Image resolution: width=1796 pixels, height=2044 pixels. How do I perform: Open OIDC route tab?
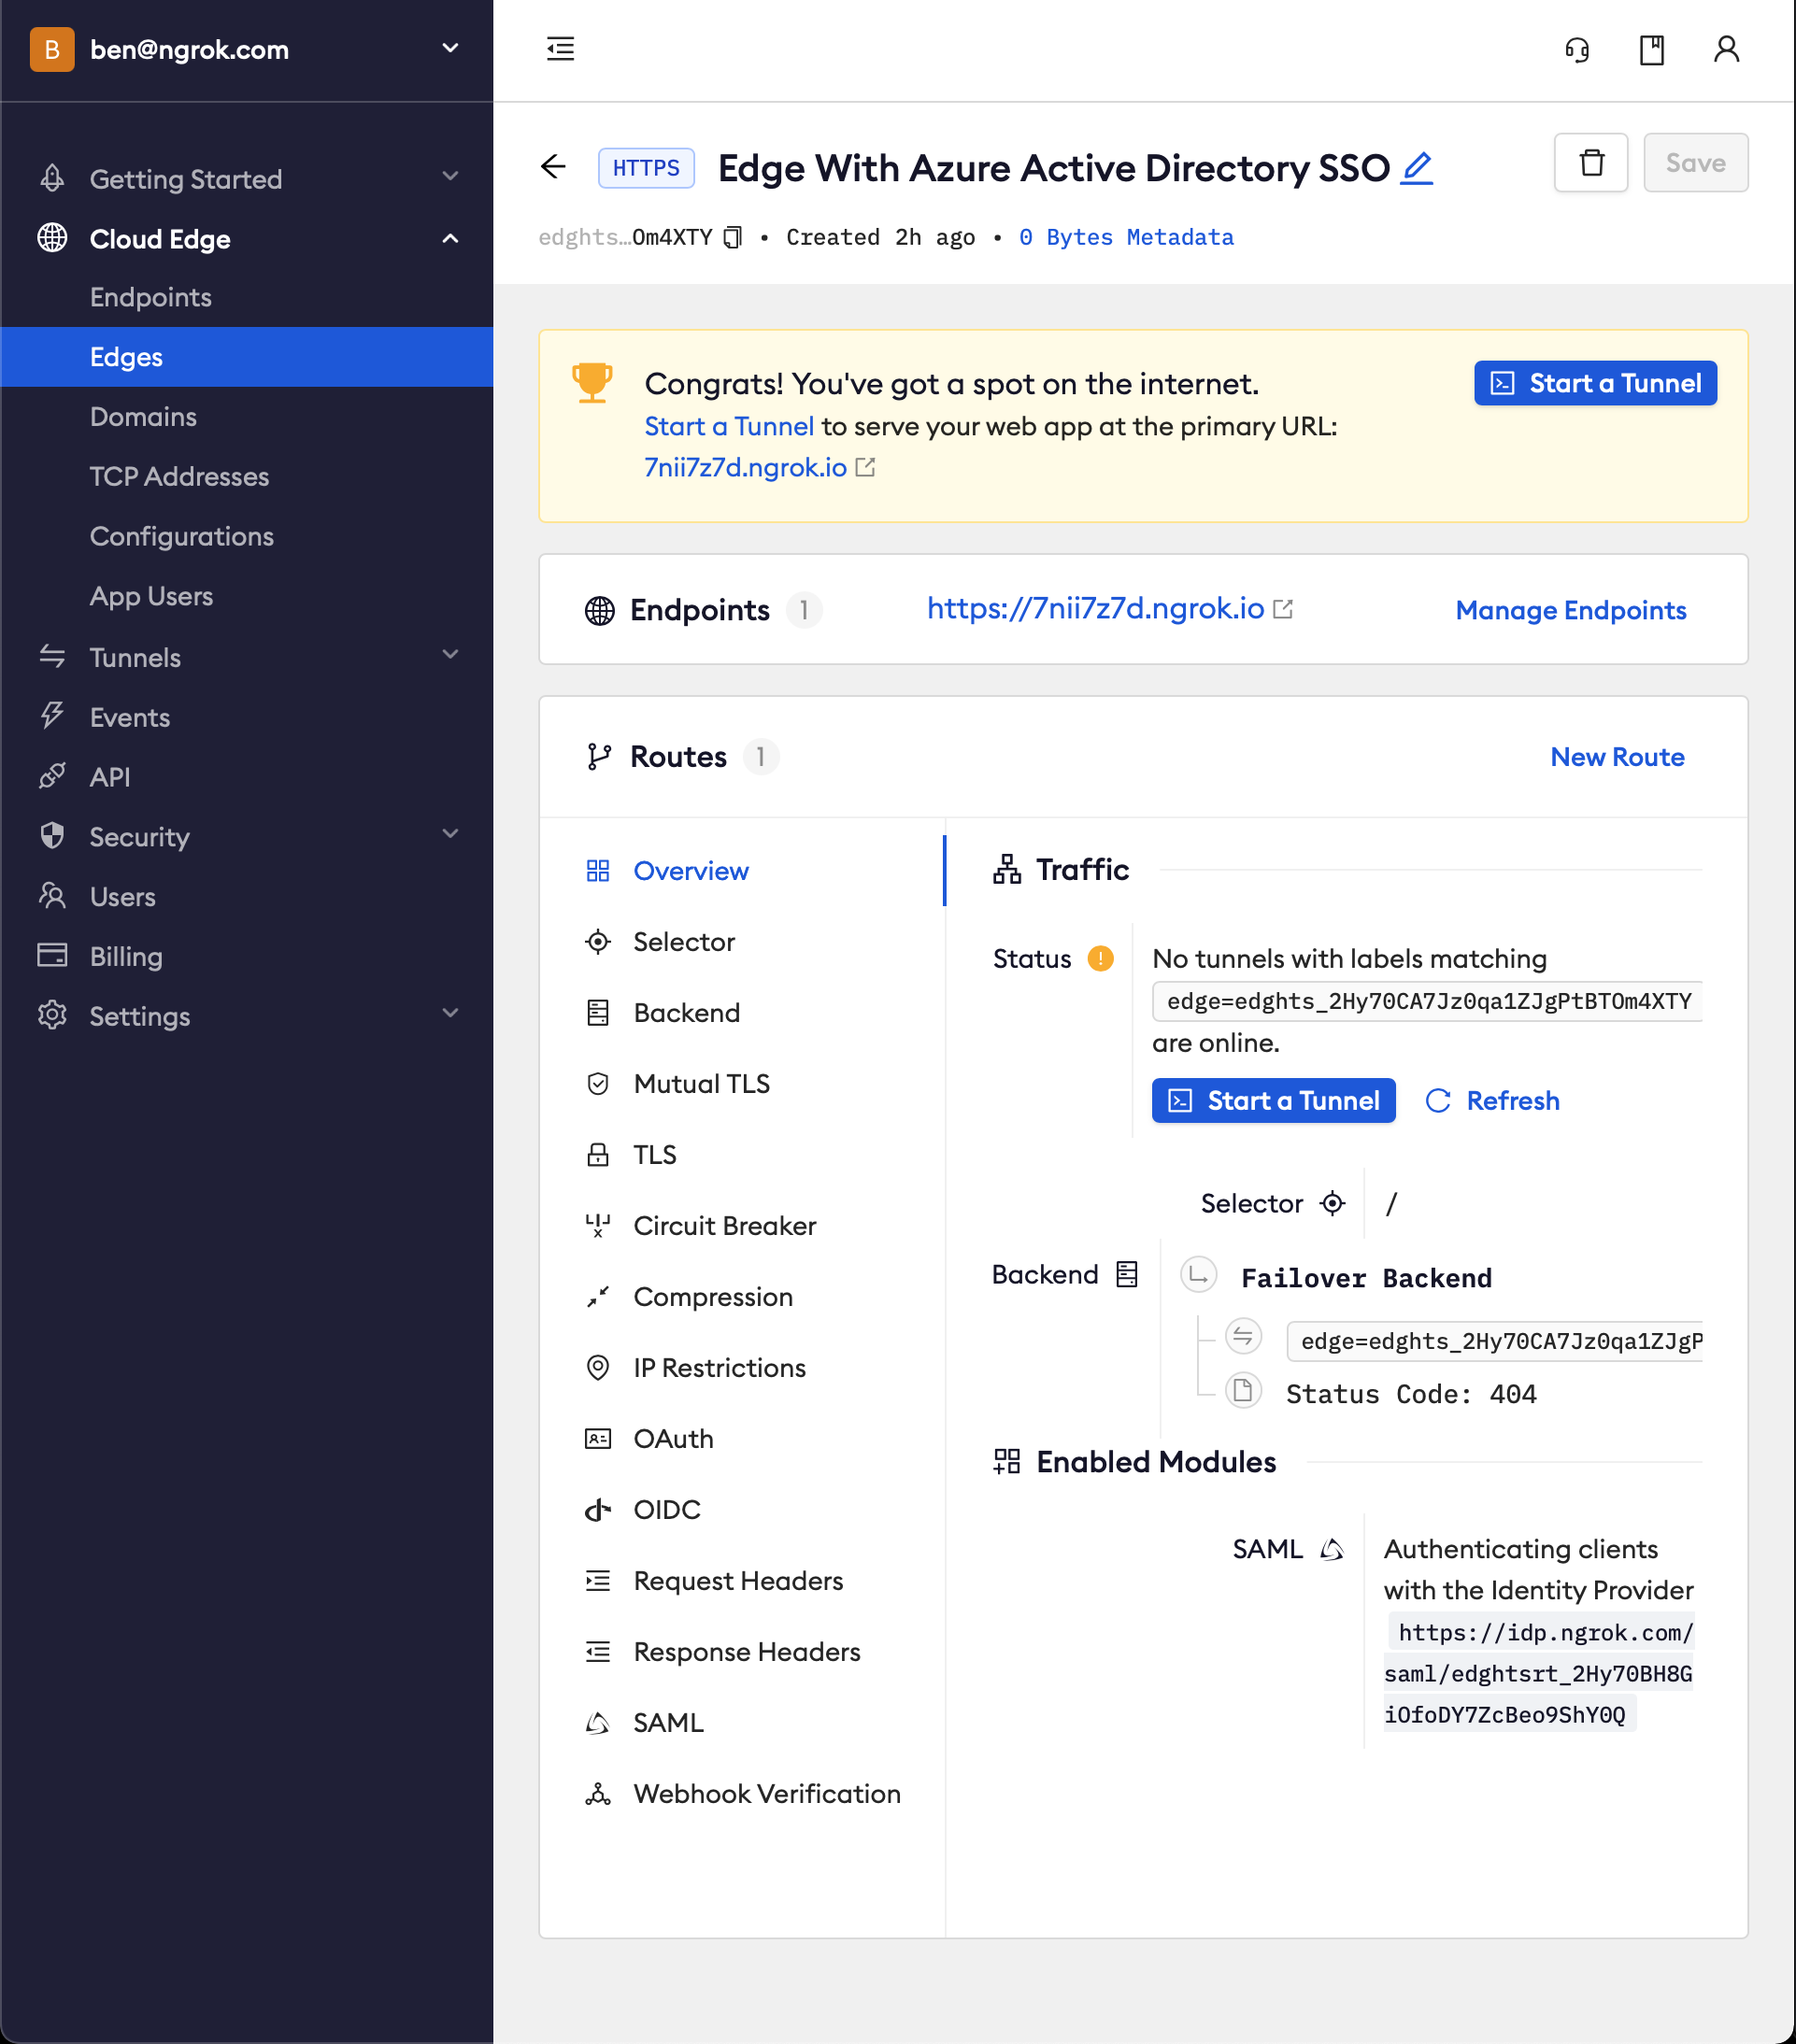tap(742, 1510)
